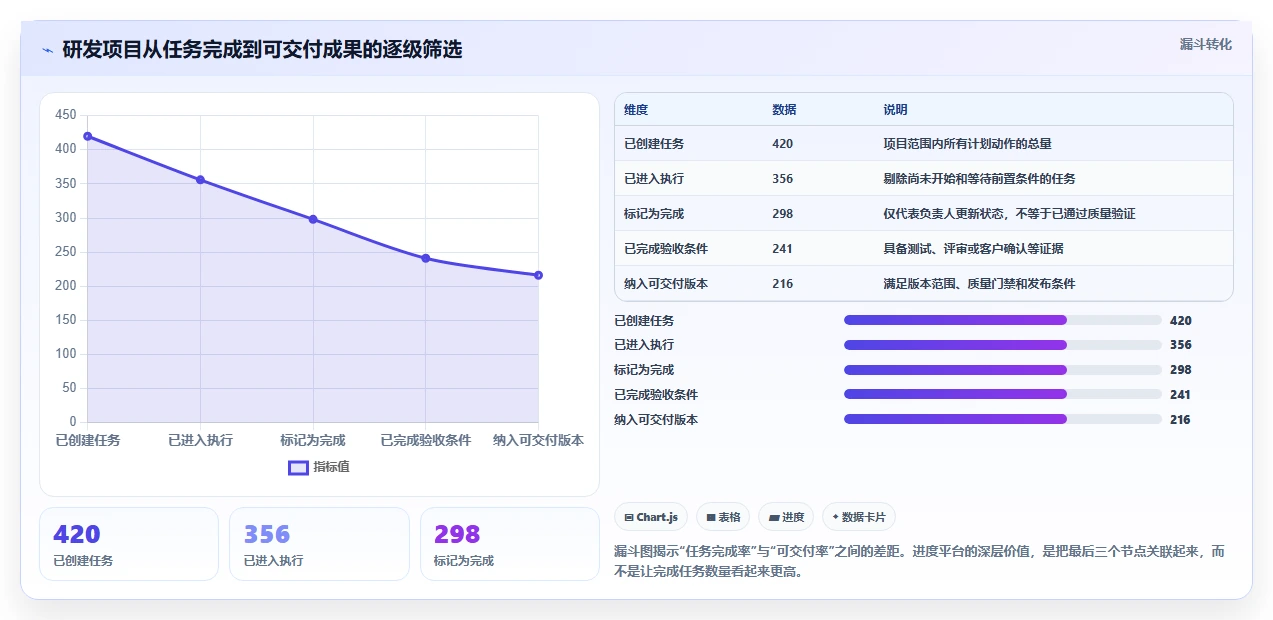This screenshot has height=620, width=1273.
Task: Open the 298 标记为完成 summary card
Action: click(x=510, y=544)
